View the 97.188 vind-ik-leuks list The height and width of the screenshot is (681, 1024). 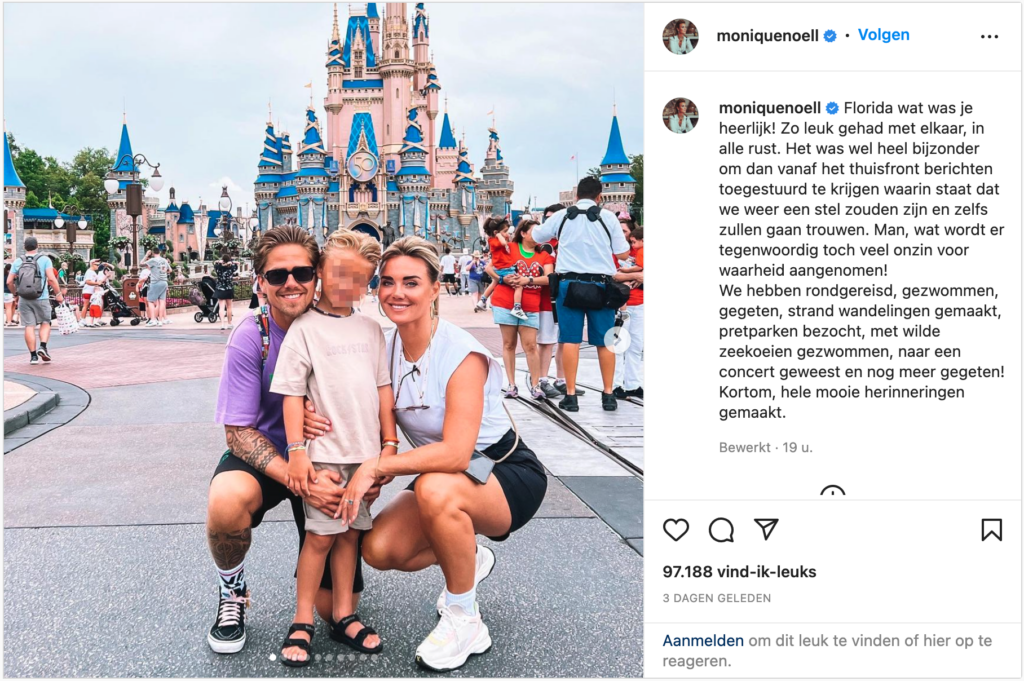739,572
